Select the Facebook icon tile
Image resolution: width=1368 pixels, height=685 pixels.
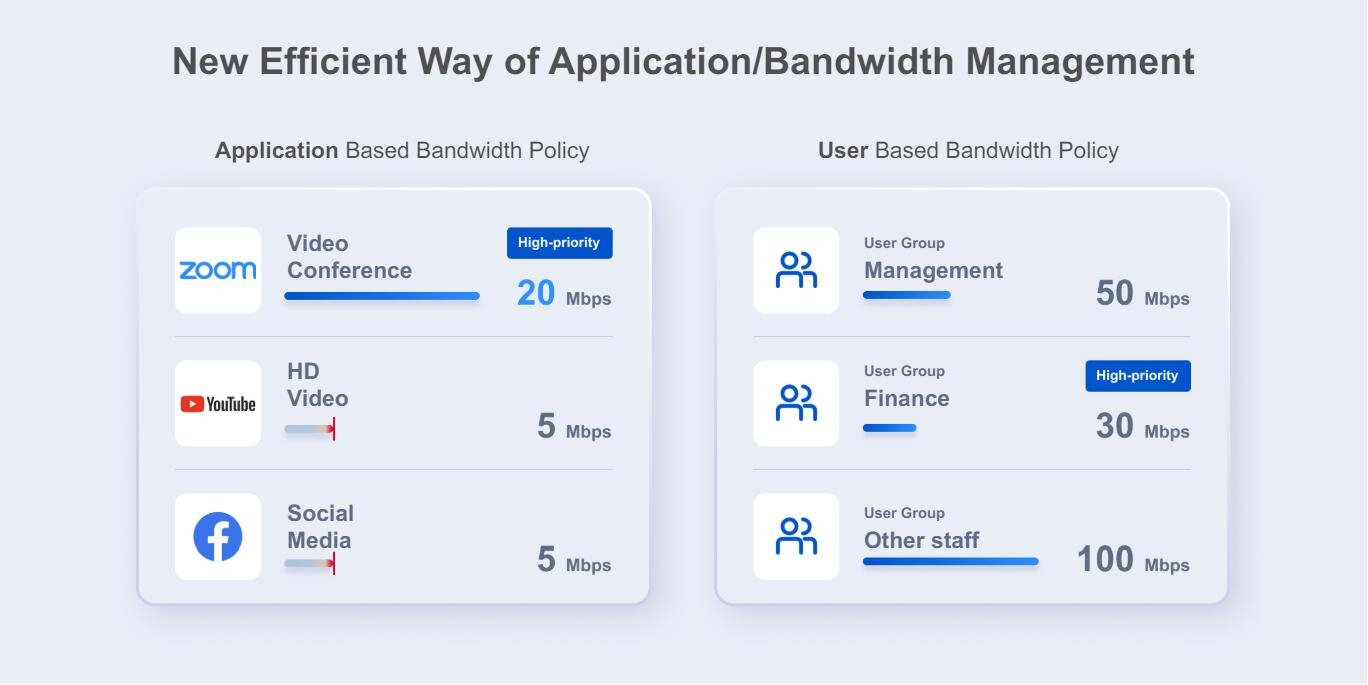[218, 537]
